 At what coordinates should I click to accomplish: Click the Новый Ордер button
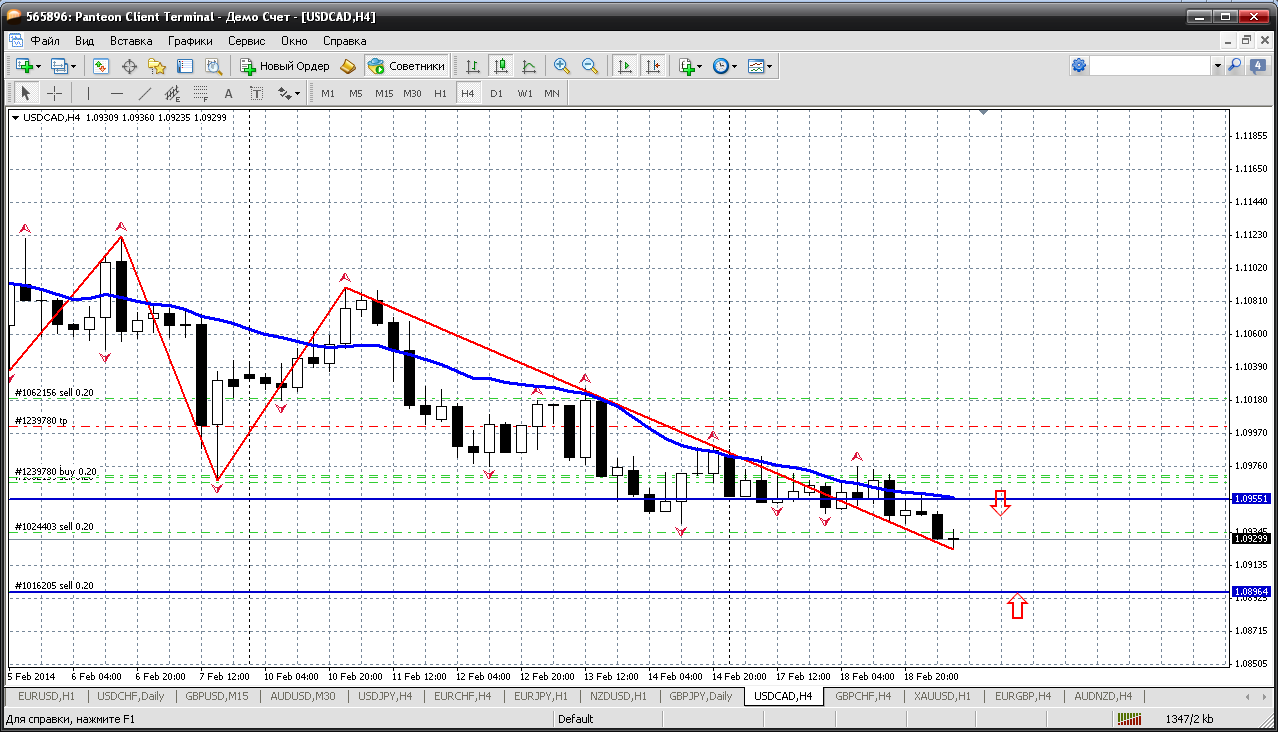285,66
